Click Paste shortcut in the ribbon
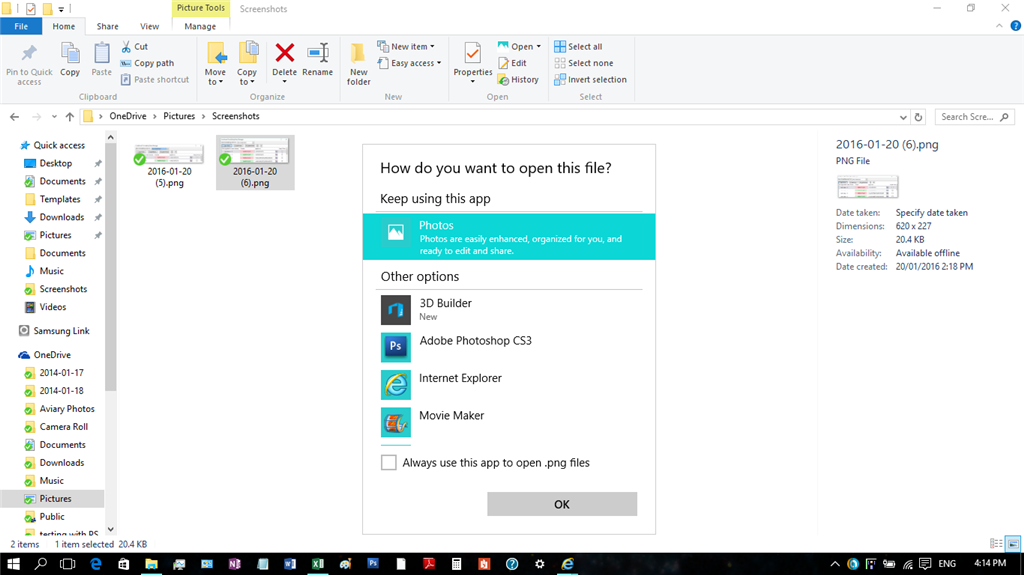The width and height of the screenshot is (1024, 575). pos(155,79)
